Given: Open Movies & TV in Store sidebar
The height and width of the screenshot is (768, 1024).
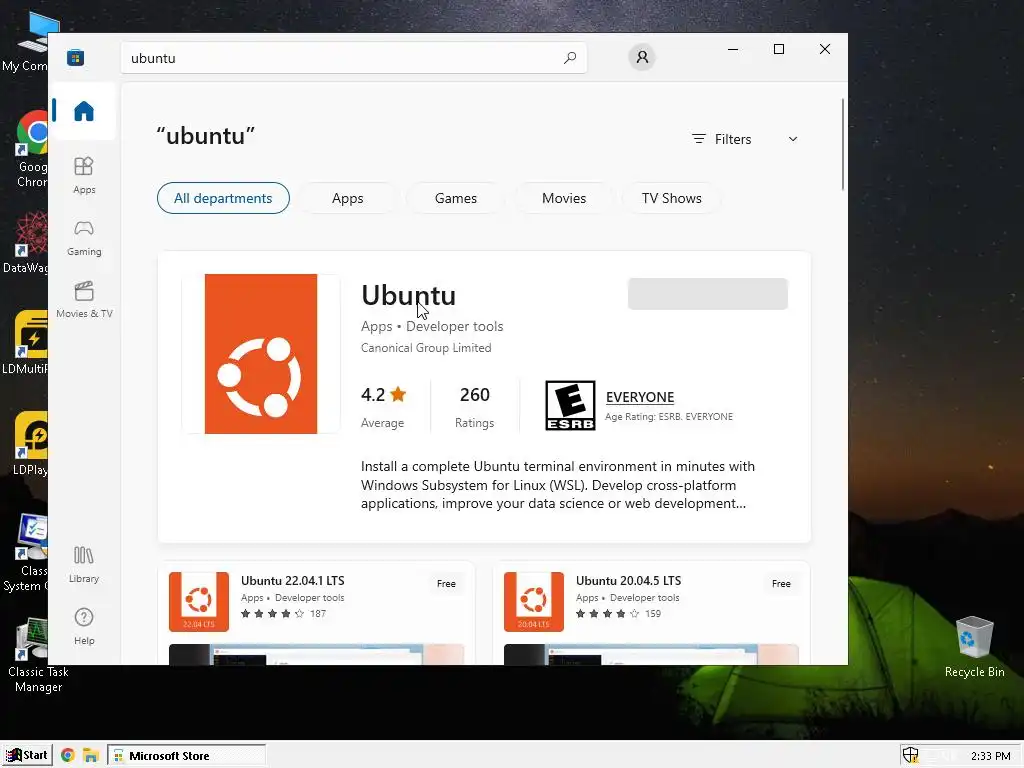Looking at the screenshot, I should pyautogui.click(x=84, y=300).
